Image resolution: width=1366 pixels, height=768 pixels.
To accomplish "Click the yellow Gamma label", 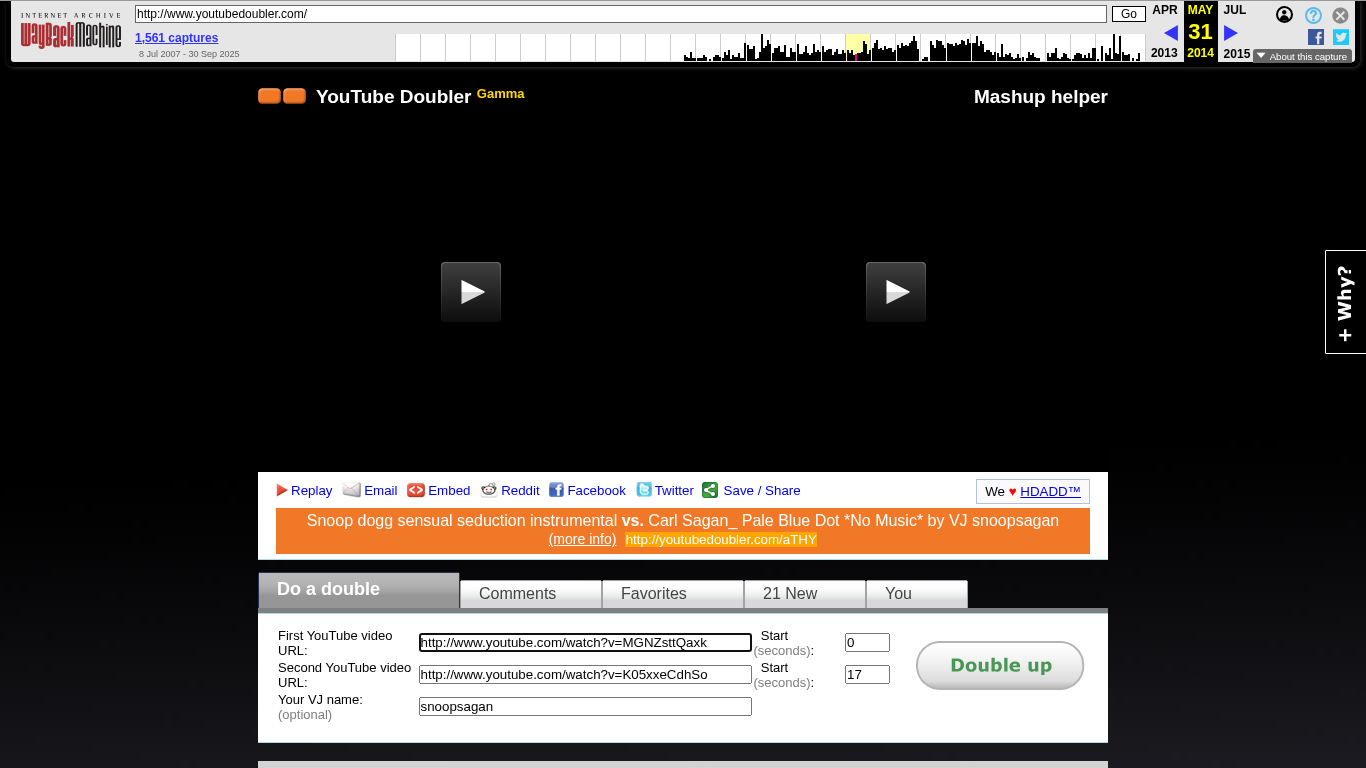I will [501, 93].
